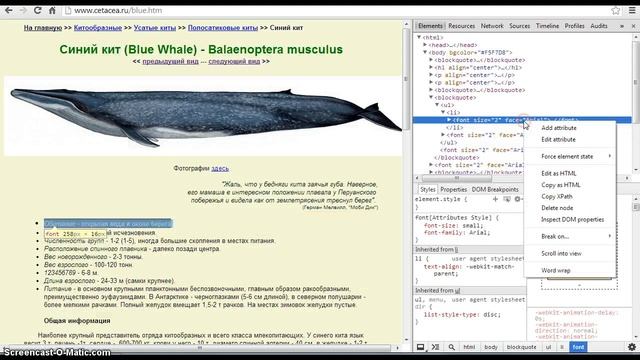This screenshot has height=360, width=640.
Task: Add a new style rule with the plus icon
Action: [495, 199]
